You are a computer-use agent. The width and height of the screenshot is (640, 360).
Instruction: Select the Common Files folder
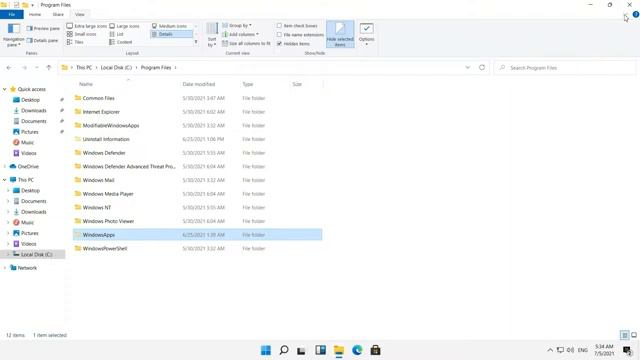tap(98, 98)
